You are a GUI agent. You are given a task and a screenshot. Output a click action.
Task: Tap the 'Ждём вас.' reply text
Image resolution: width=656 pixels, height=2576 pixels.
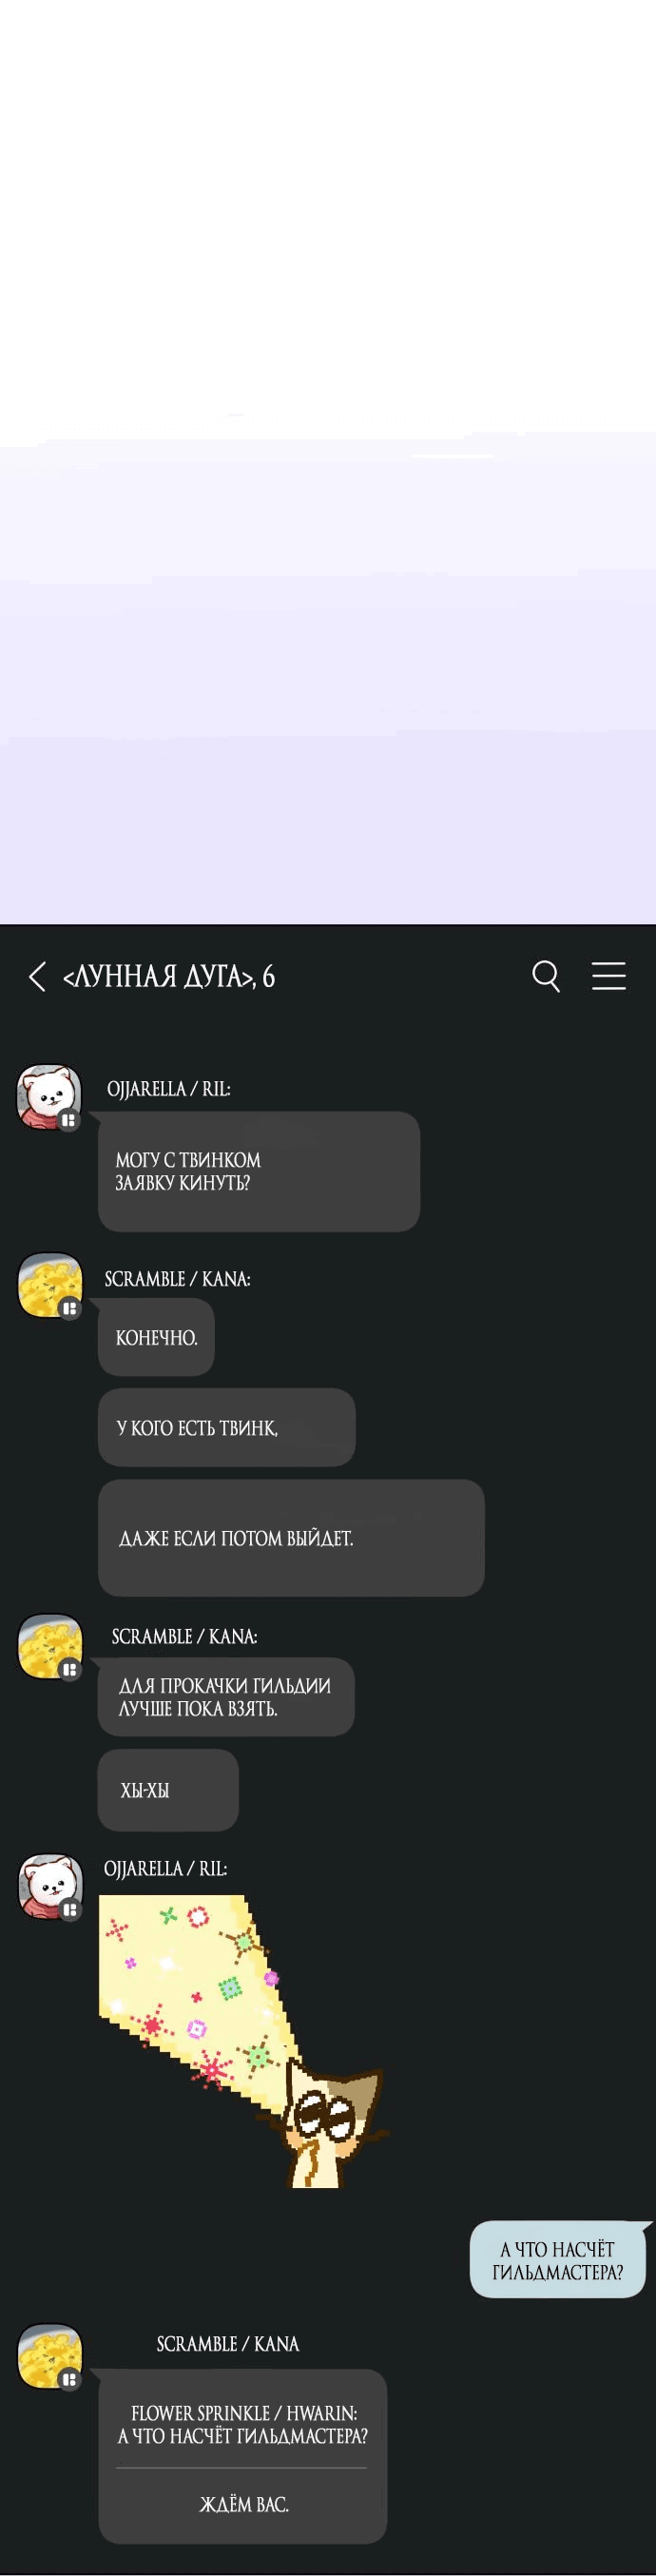tap(244, 2505)
